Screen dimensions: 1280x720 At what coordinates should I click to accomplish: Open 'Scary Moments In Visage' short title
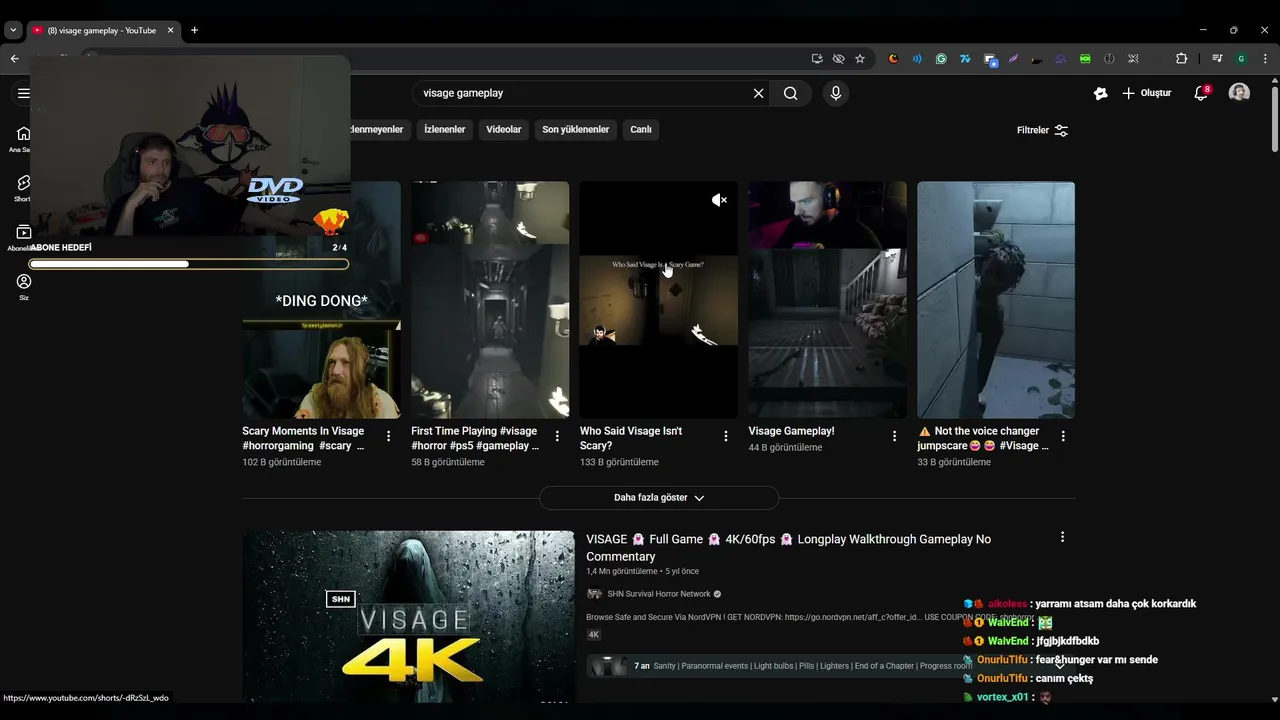pyautogui.click(x=303, y=438)
